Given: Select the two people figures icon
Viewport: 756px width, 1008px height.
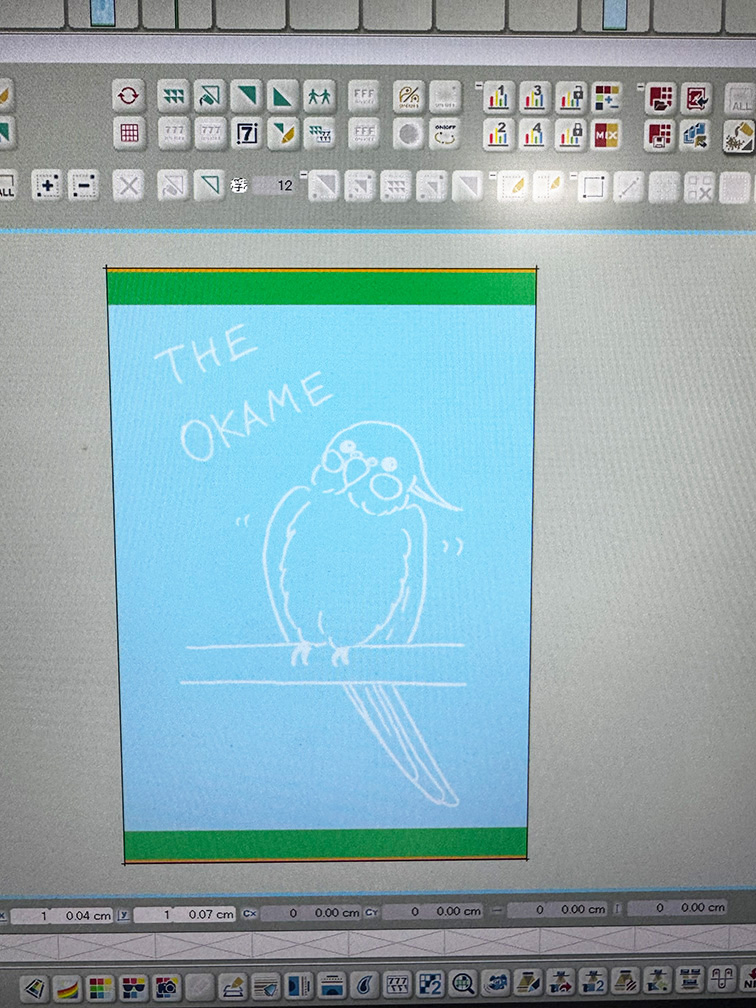Looking at the screenshot, I should tap(319, 96).
